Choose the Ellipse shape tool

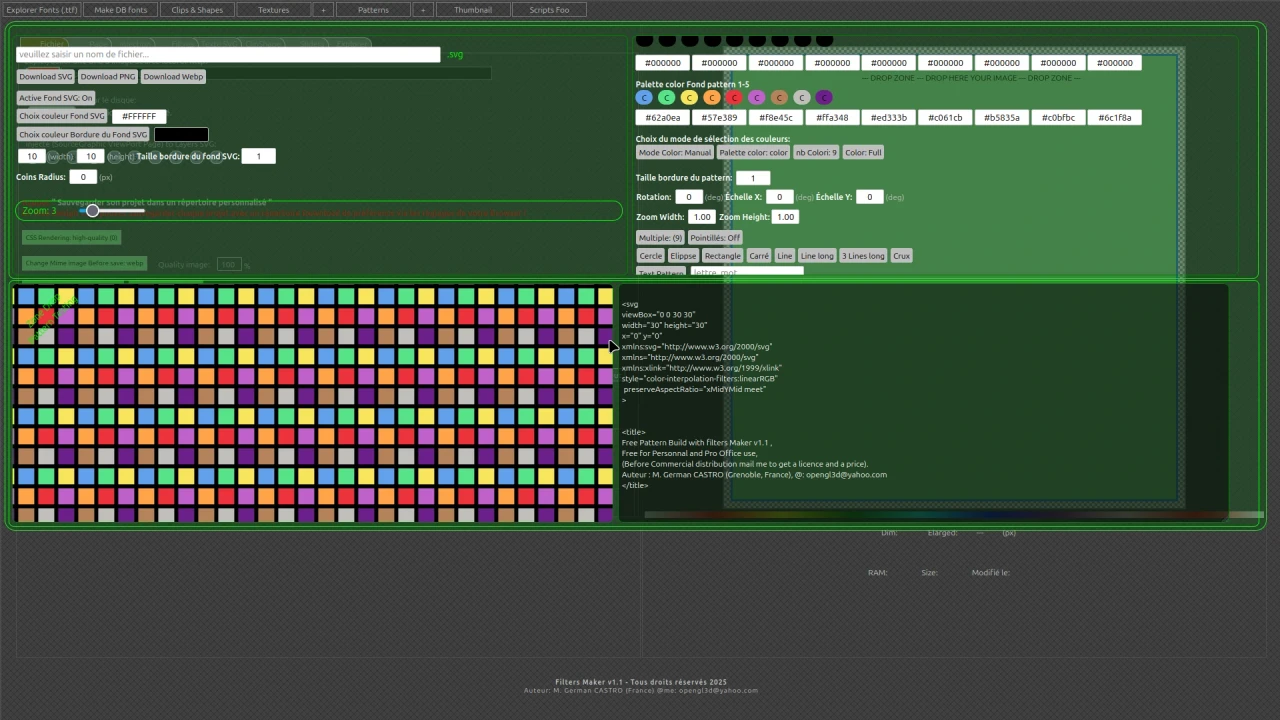683,255
